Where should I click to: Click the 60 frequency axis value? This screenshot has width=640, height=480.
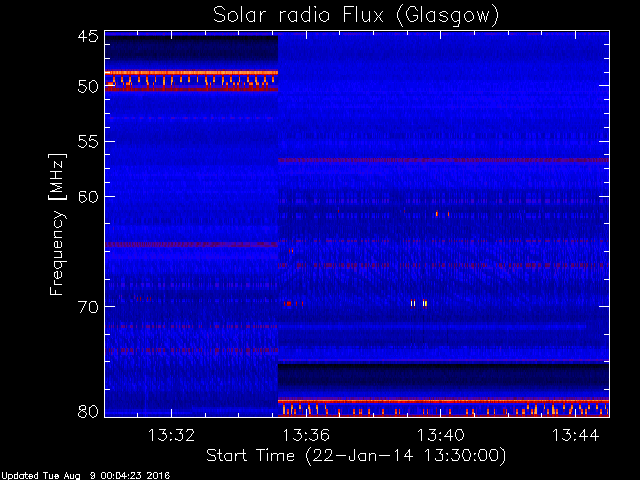(89, 197)
